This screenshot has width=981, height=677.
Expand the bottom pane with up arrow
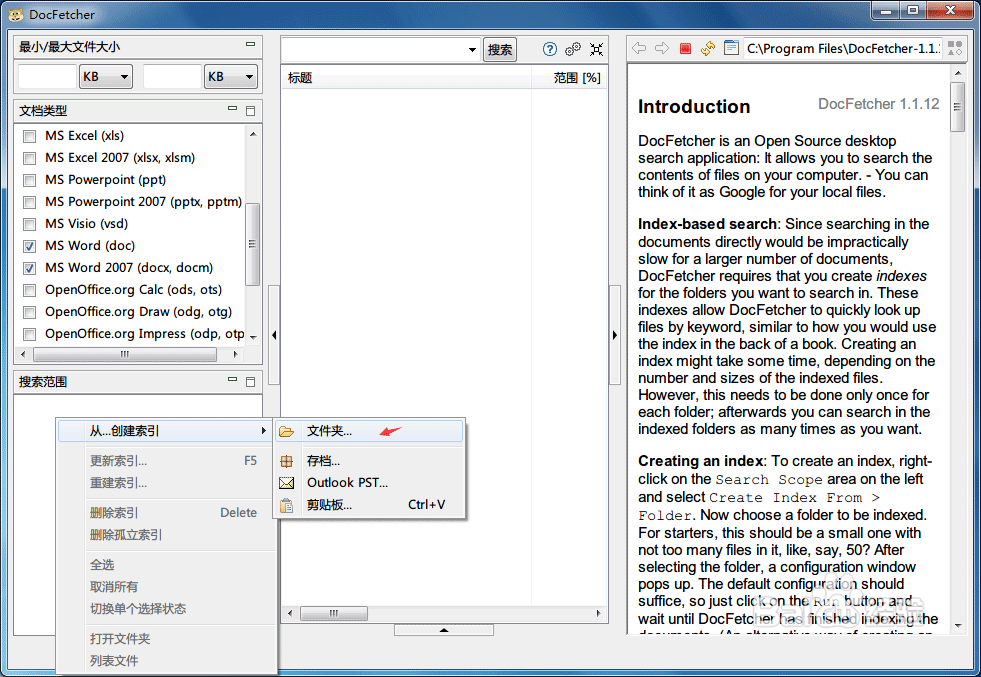coord(444,629)
